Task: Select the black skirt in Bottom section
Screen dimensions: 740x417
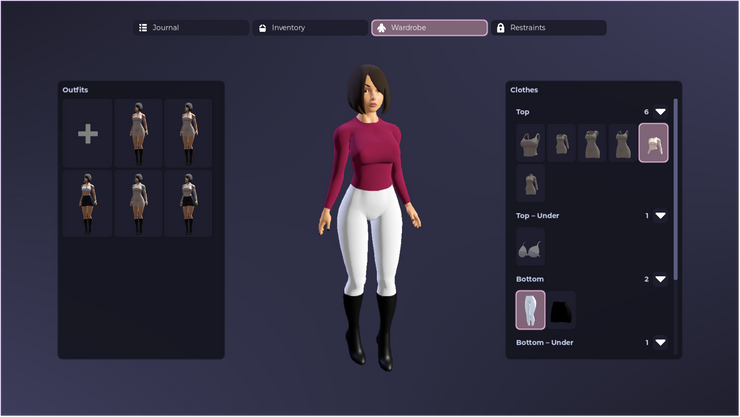Action: pyautogui.click(x=561, y=310)
